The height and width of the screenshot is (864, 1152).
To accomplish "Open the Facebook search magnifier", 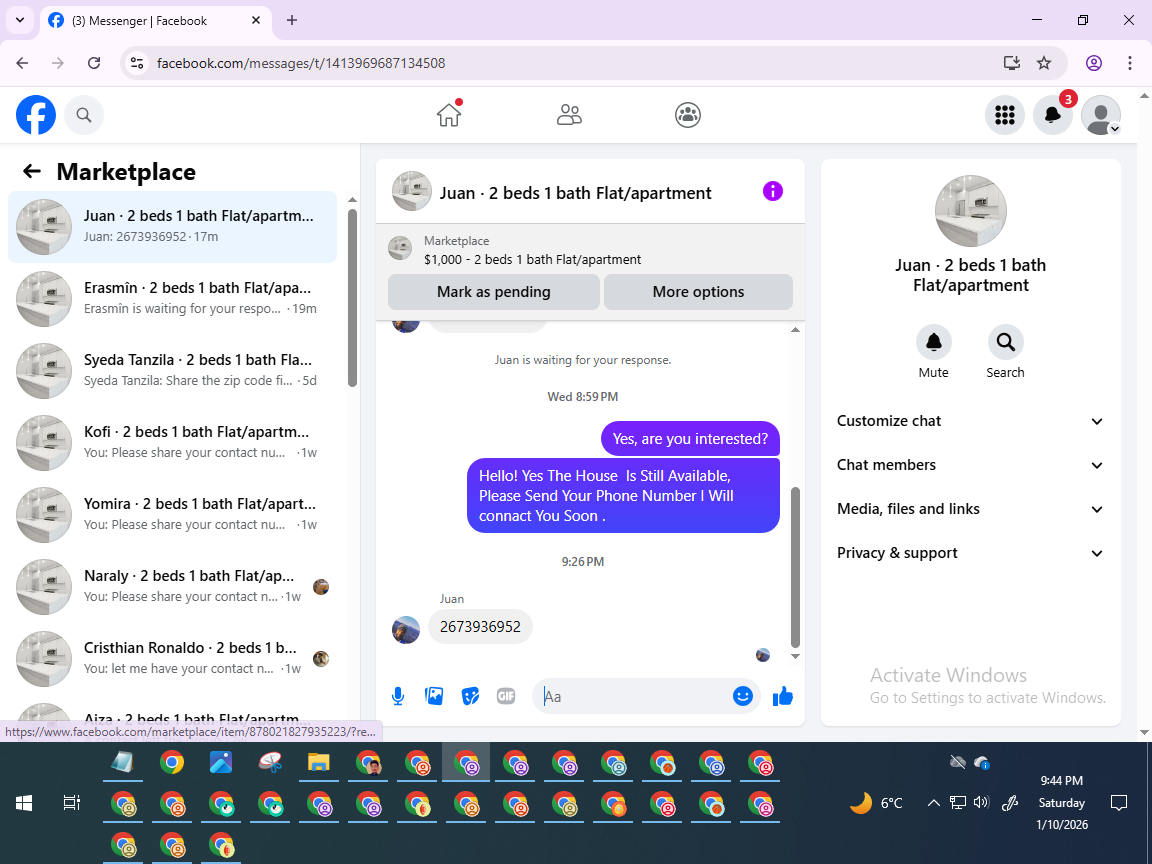I will click(x=84, y=115).
